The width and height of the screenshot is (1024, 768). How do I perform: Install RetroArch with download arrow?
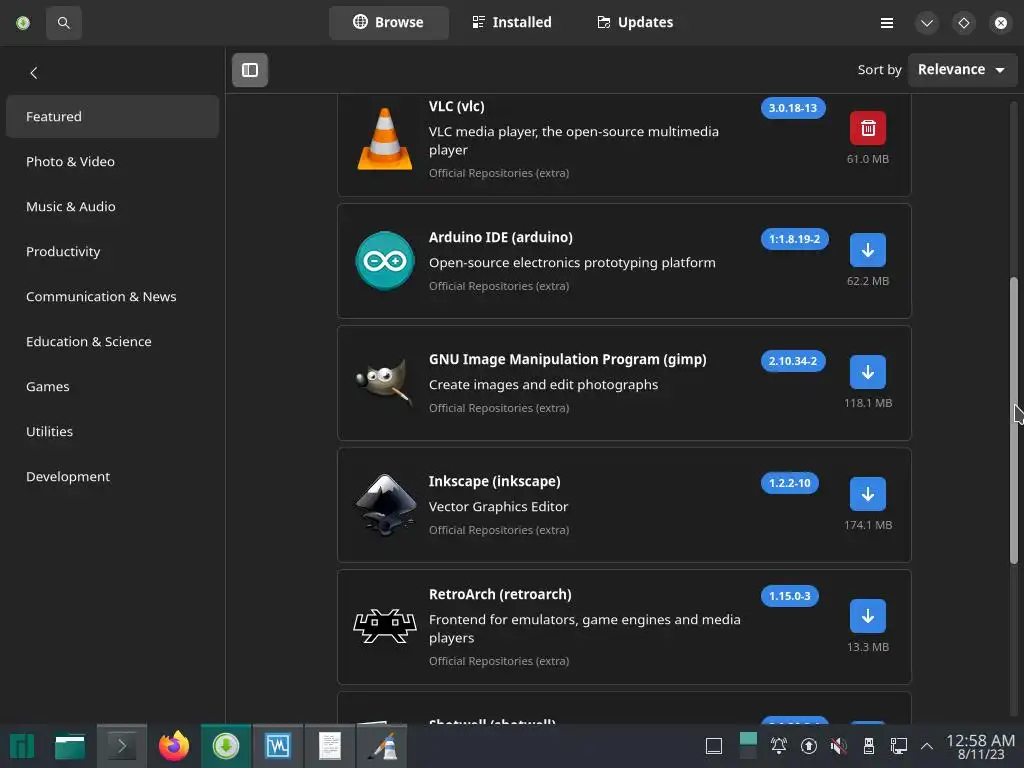tap(867, 616)
